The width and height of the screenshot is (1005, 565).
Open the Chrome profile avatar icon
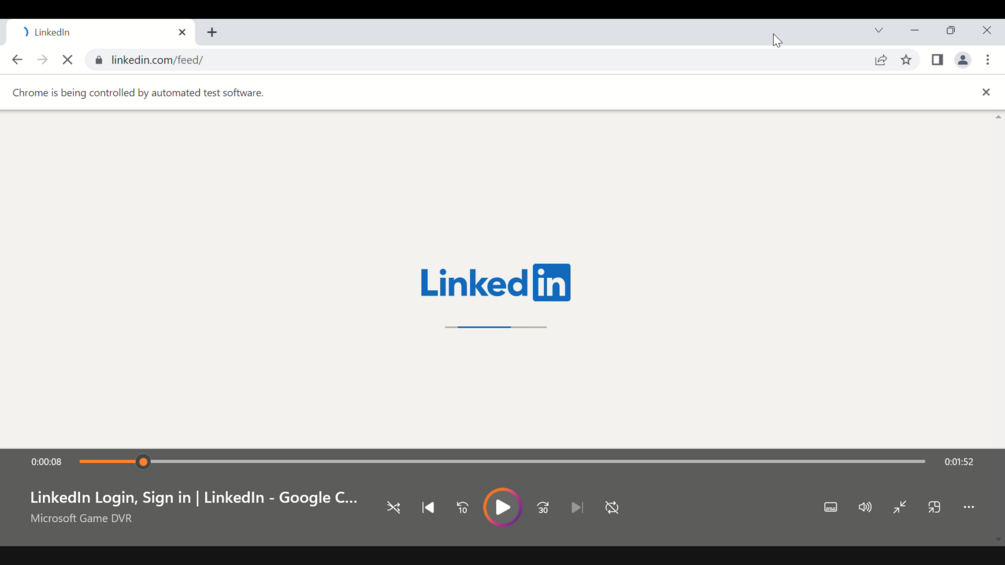click(963, 60)
